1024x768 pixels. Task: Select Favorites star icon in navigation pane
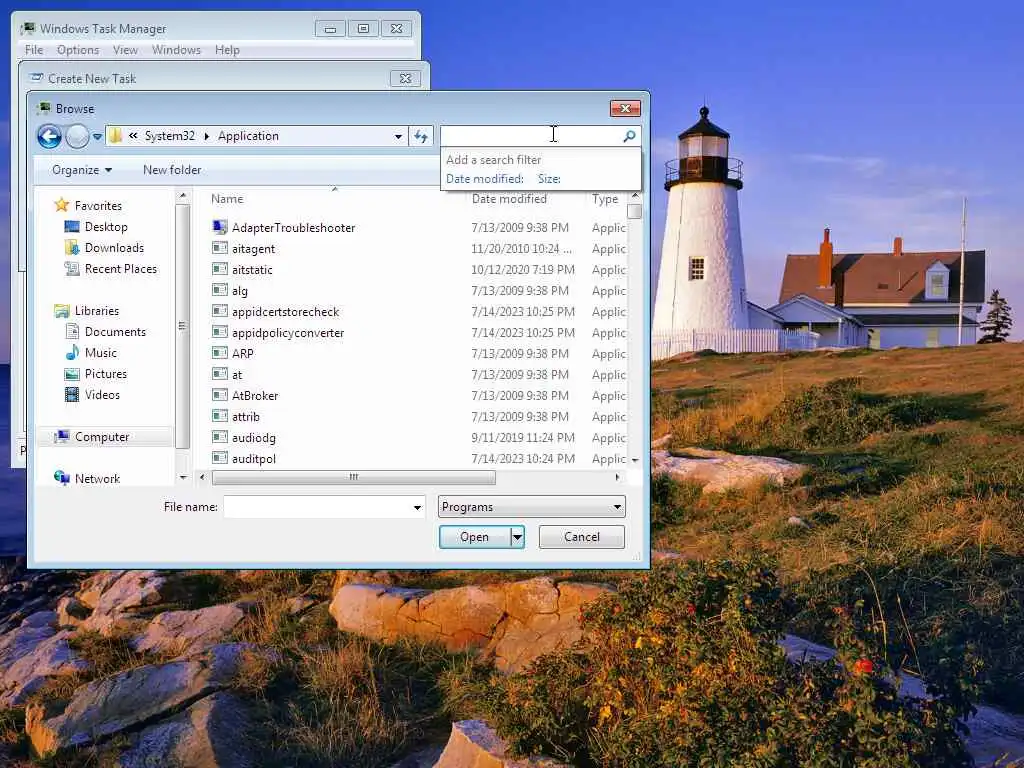click(62, 205)
